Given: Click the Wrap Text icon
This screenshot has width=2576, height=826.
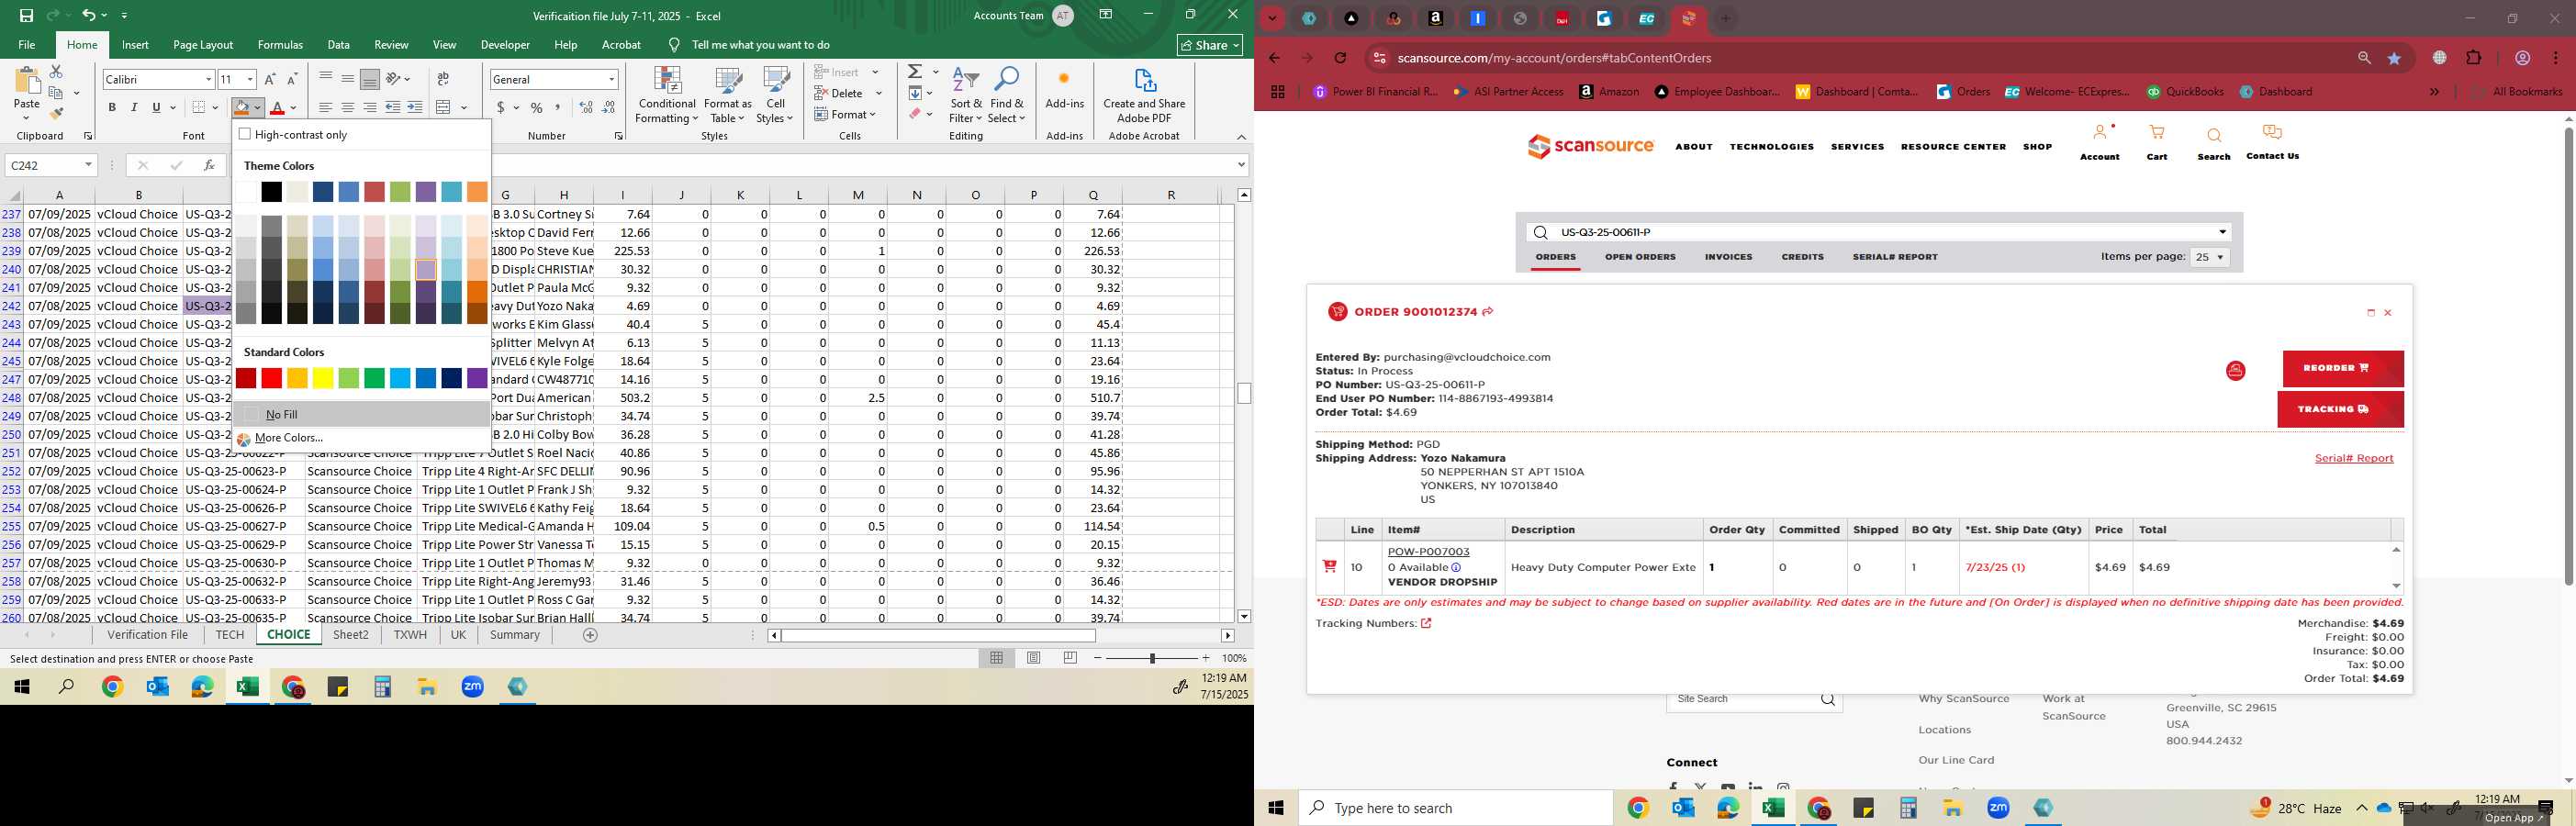Looking at the screenshot, I should (443, 79).
